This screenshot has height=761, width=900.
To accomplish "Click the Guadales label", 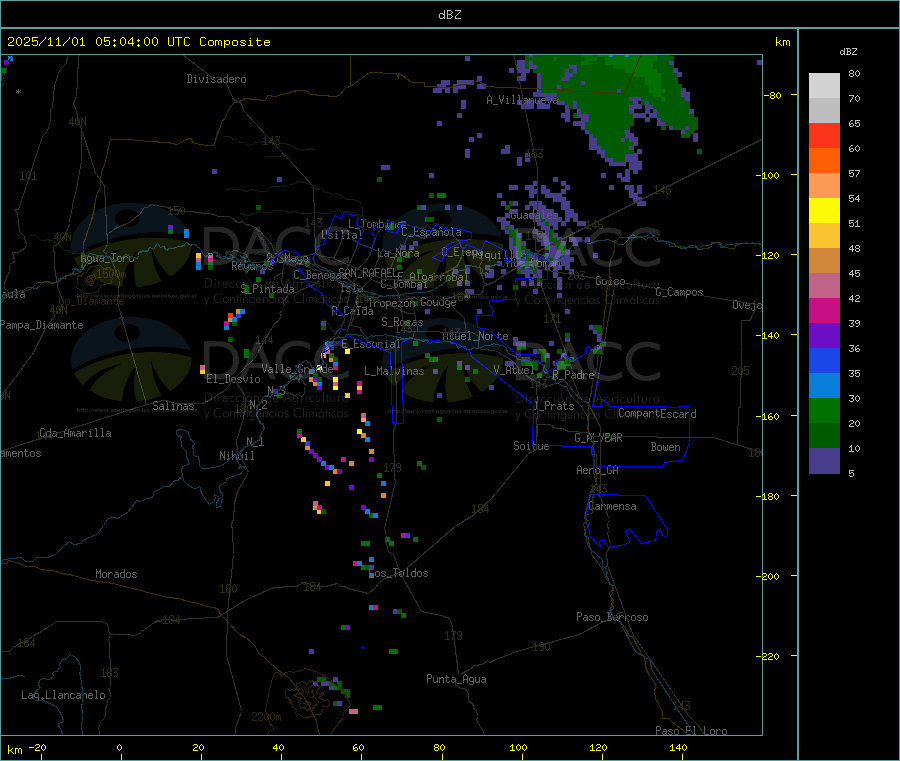I will tap(534, 215).
